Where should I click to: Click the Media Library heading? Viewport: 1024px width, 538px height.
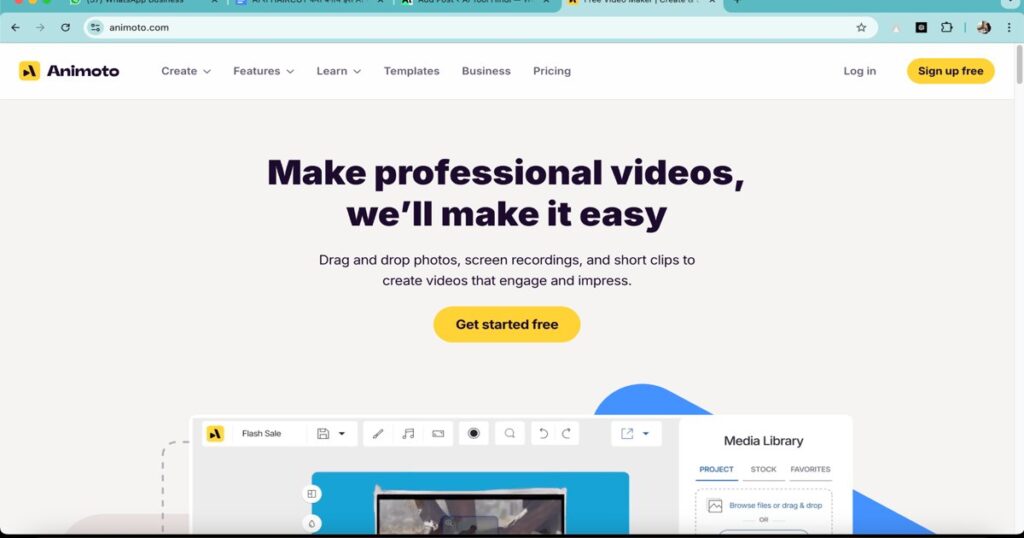click(763, 441)
